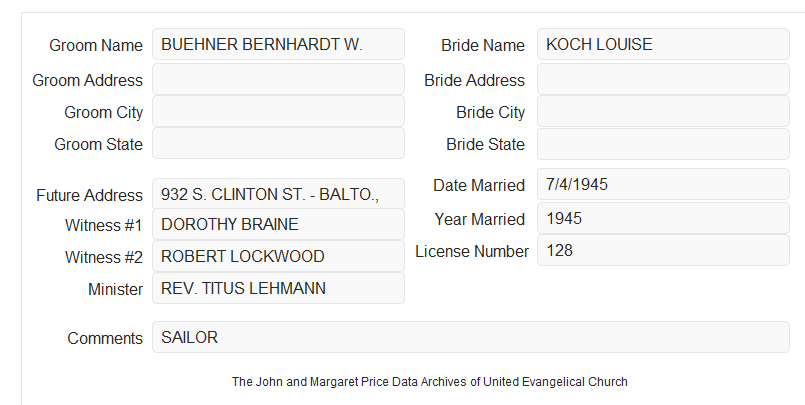Focus the Year Married field
This screenshot has height=405, width=805.
click(663, 218)
